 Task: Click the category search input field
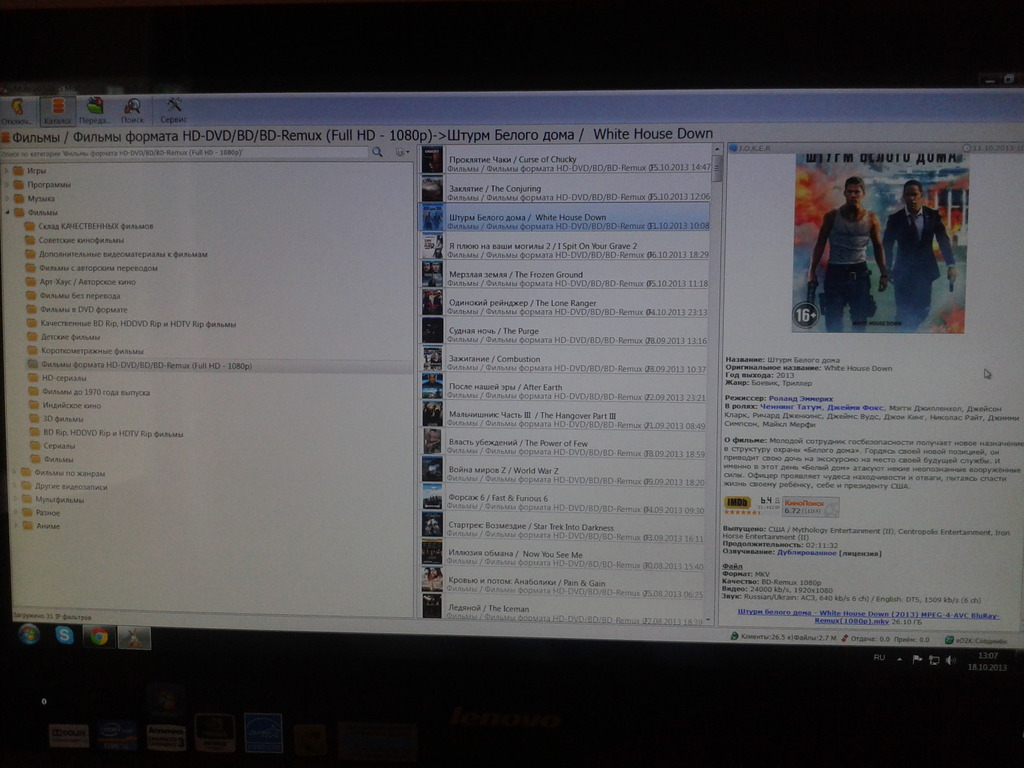point(185,153)
